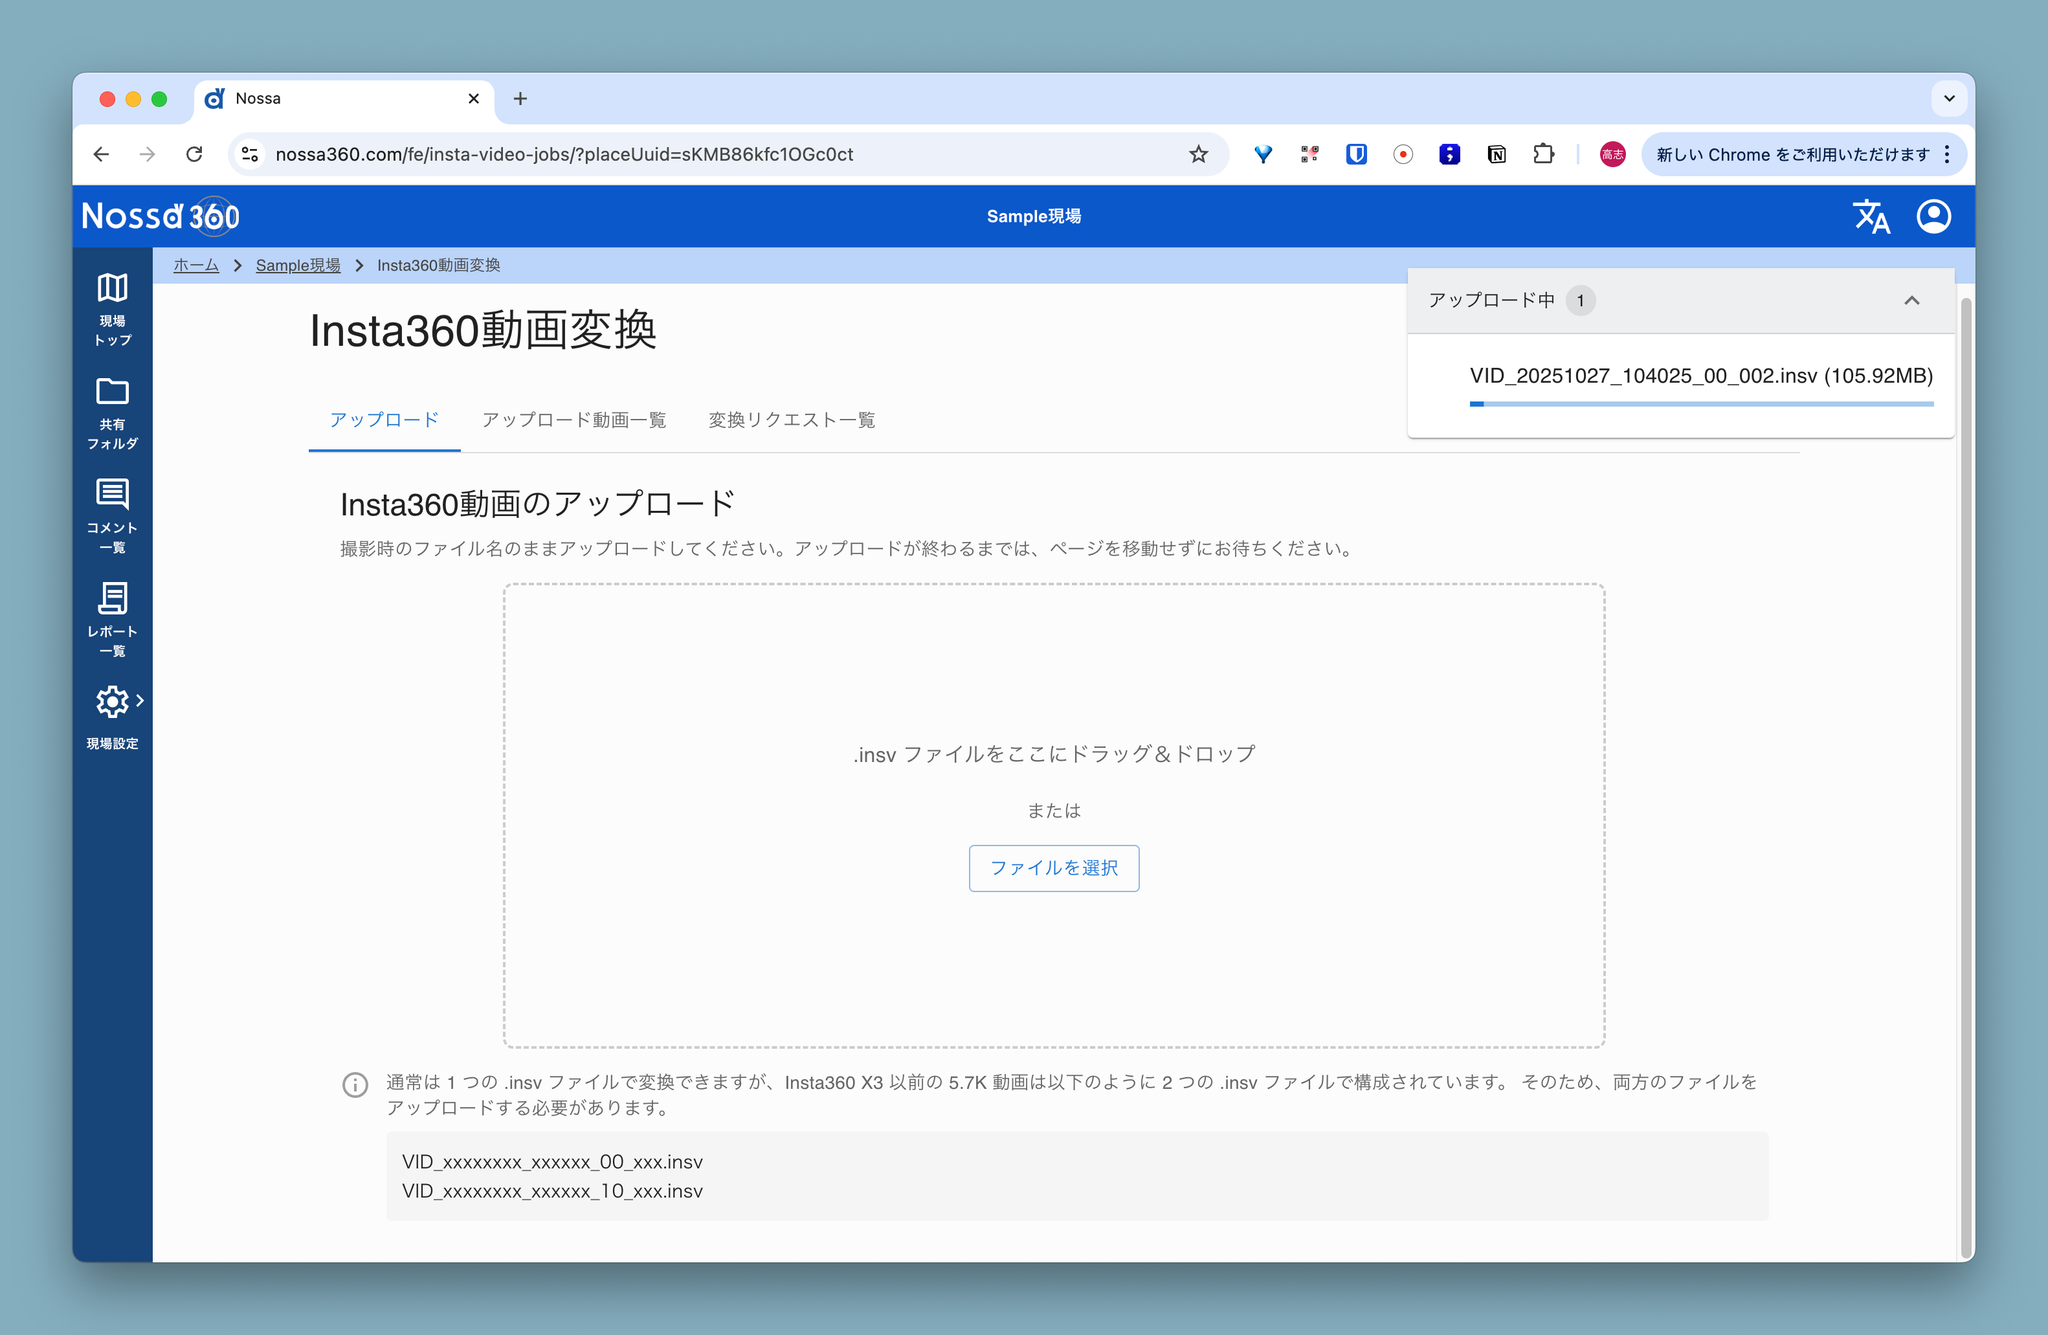
Task: Open the user account profile icon
Action: pos(1933,216)
